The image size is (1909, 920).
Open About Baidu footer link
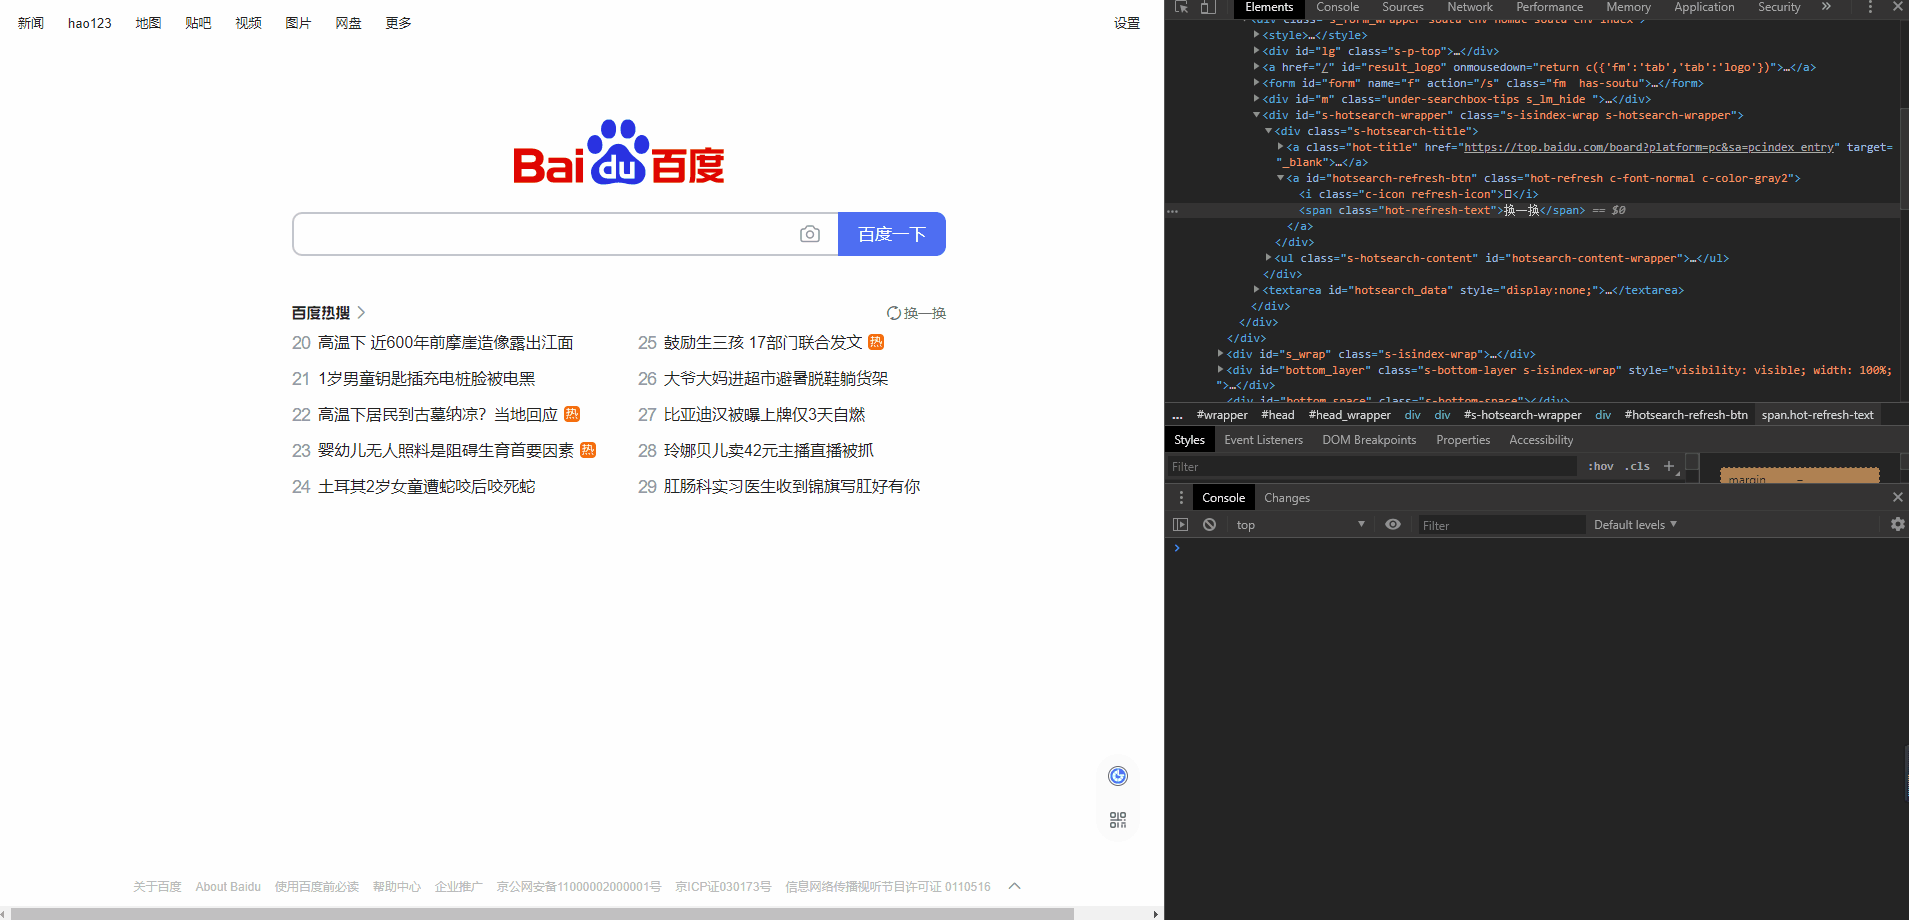pos(228,886)
